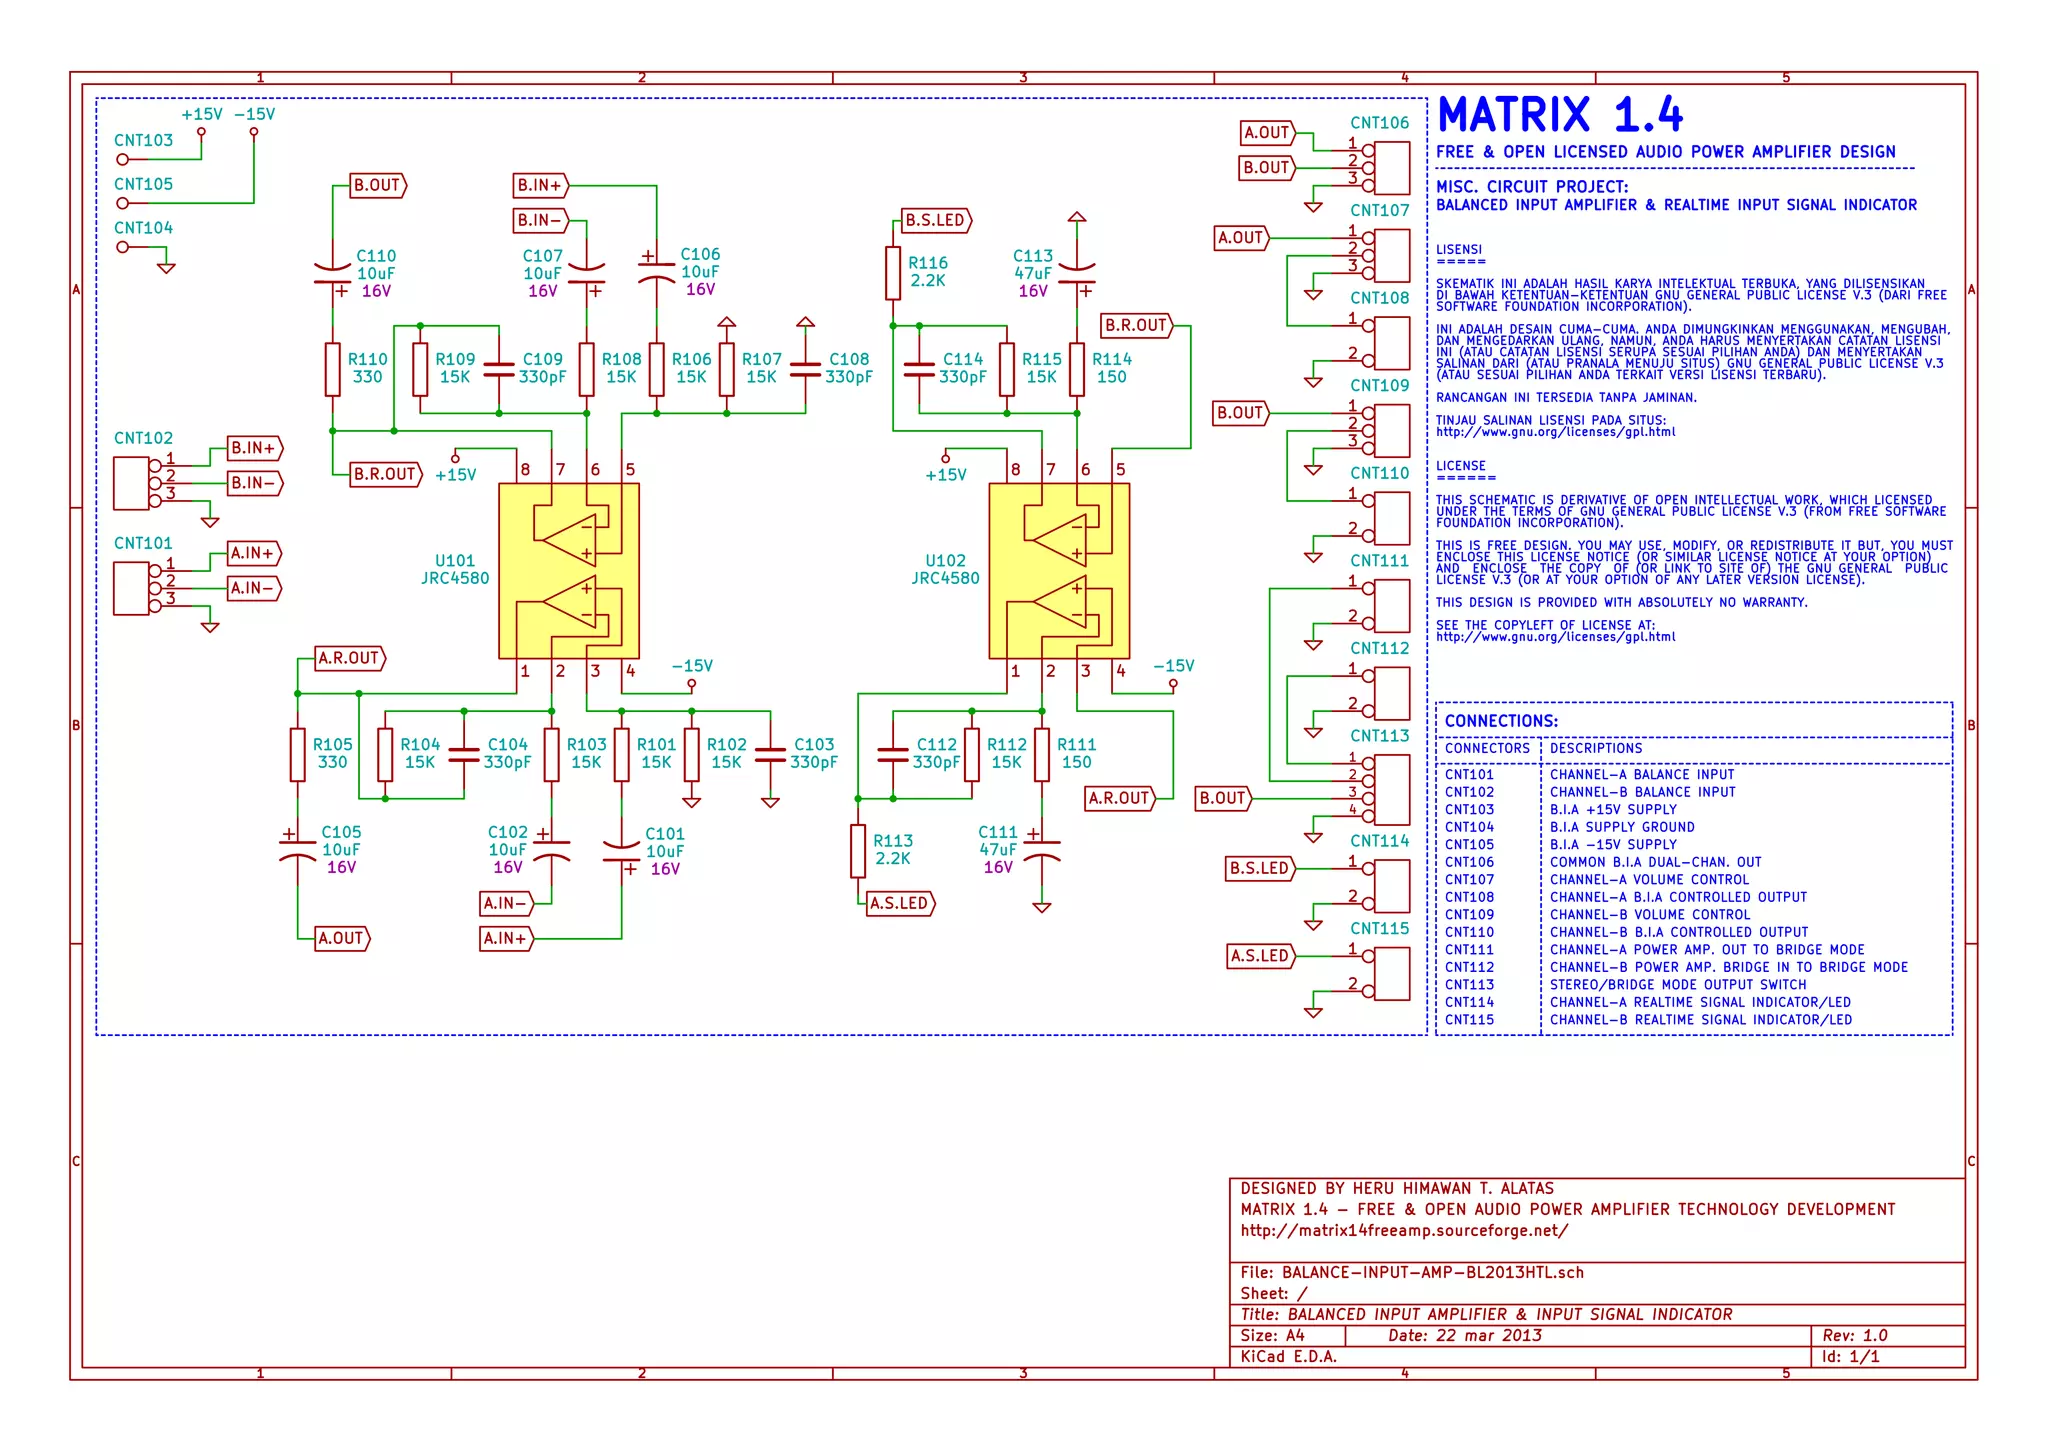Click the CNT106 COMMON B.I.A DUAL-CHAN. OUT row

tap(1693, 862)
